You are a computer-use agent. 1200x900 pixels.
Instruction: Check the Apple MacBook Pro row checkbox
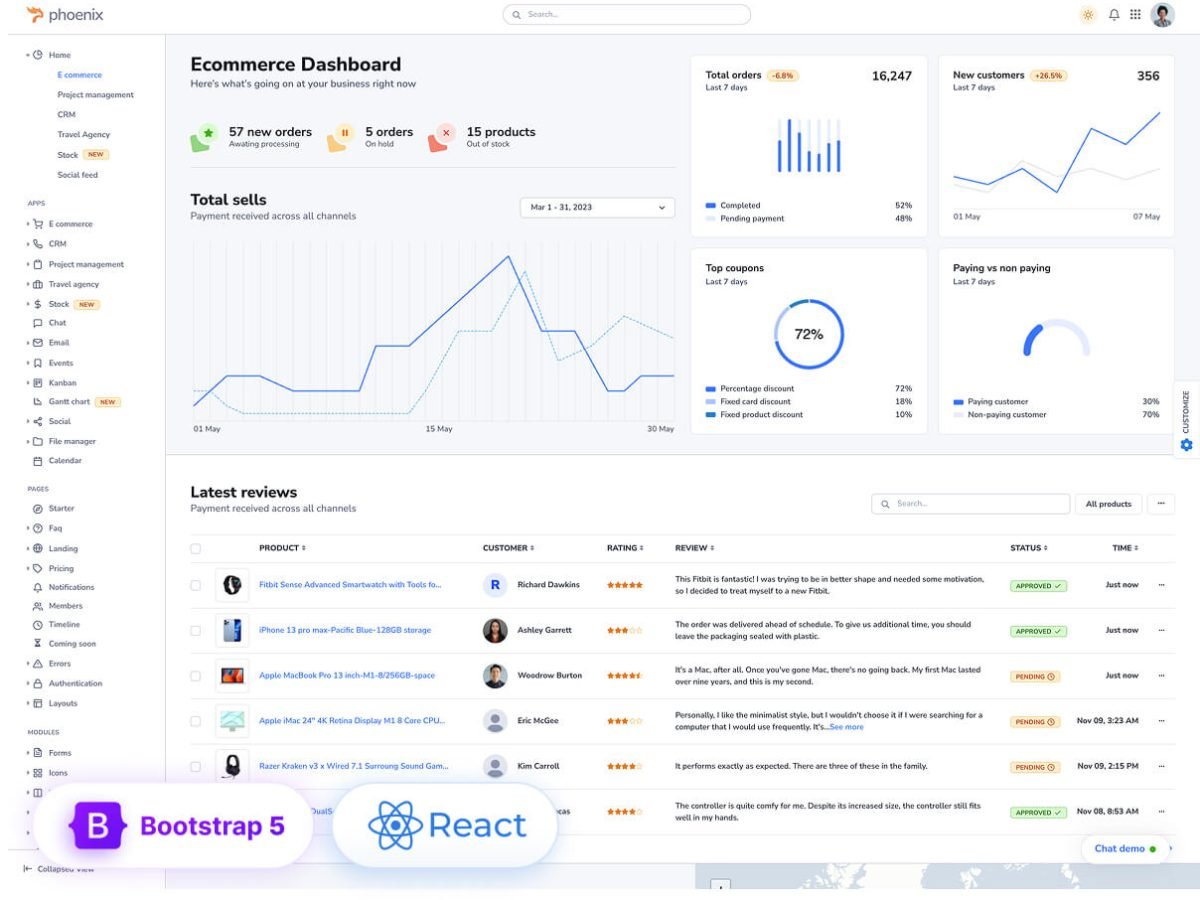[x=195, y=676]
